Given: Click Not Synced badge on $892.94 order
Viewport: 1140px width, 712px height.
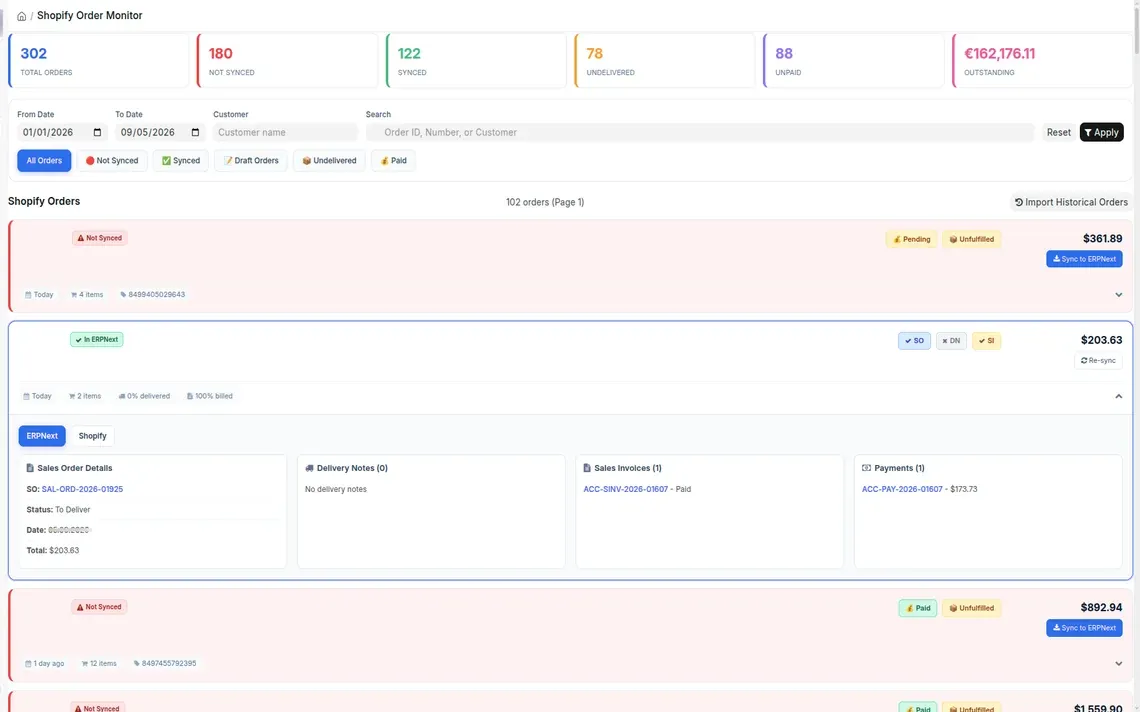Looking at the screenshot, I should coord(100,607).
